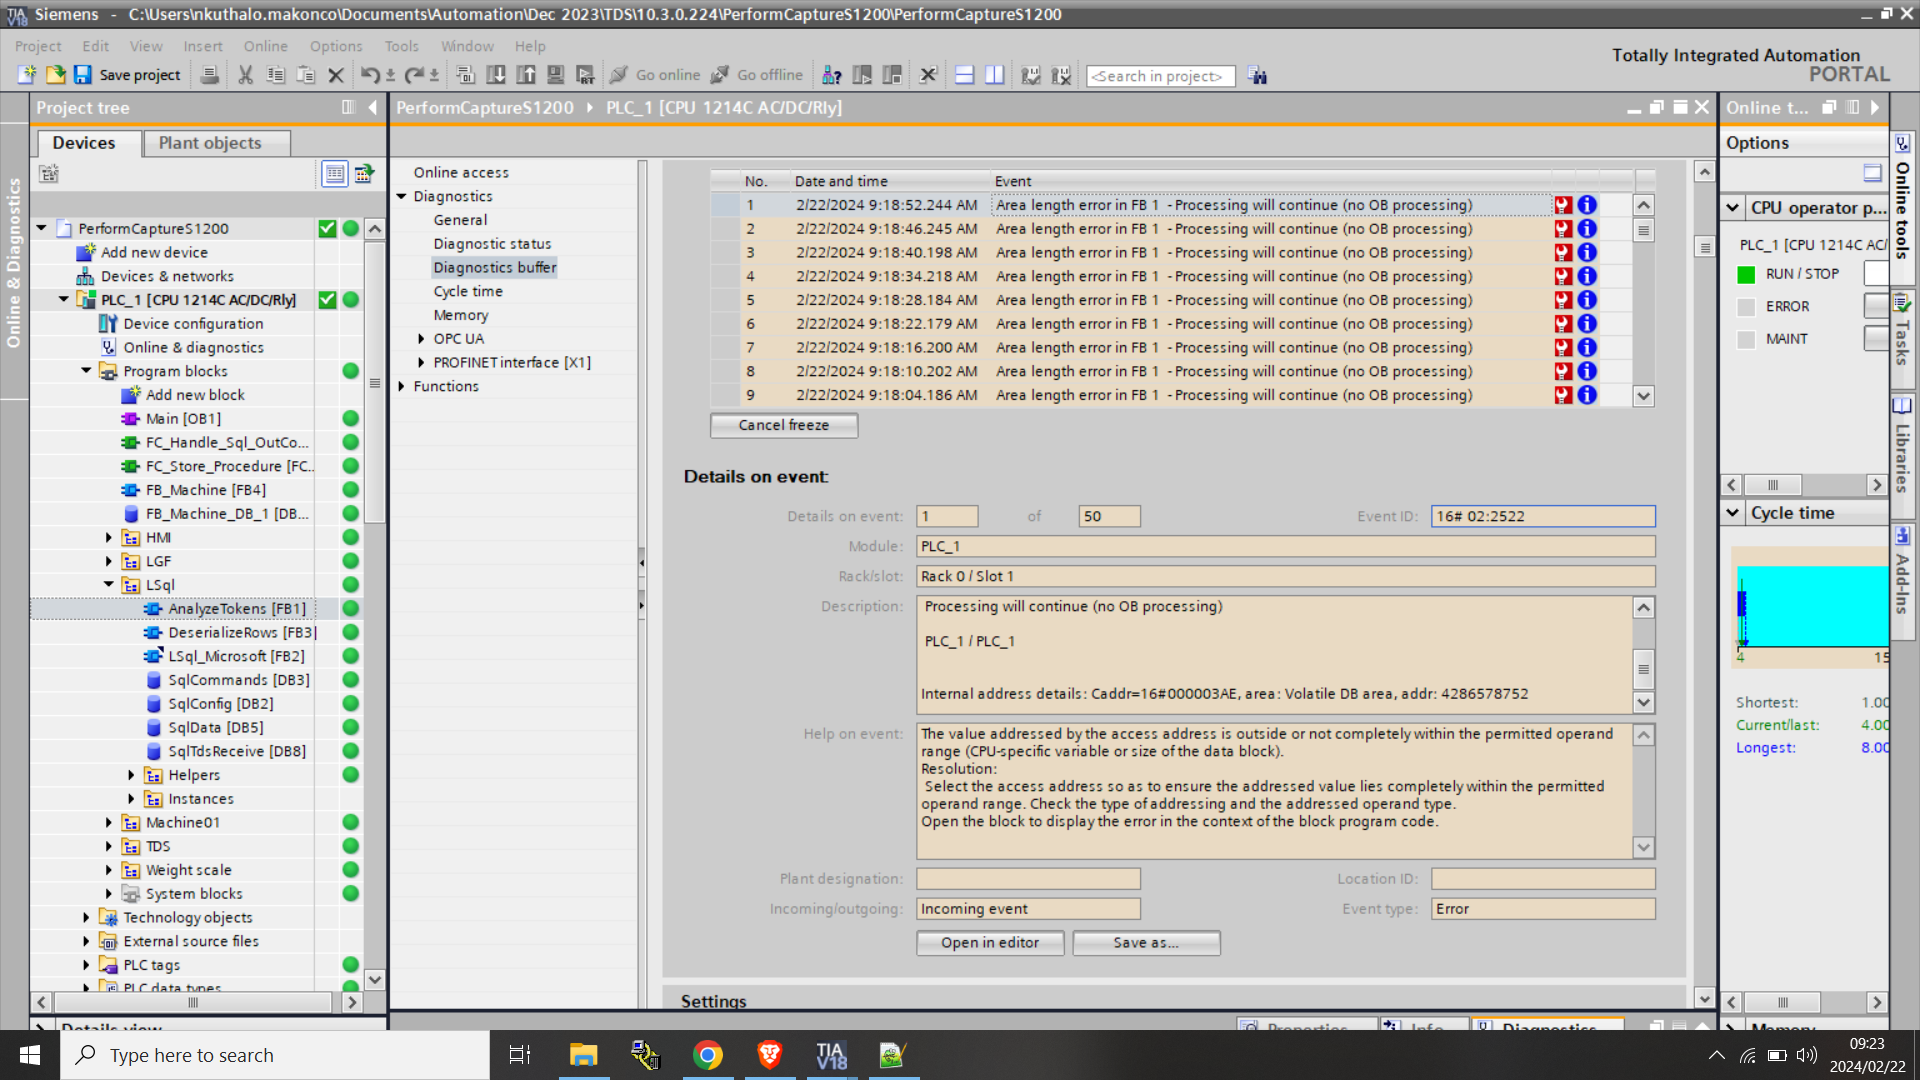Viewport: 1920px width, 1080px height.
Task: Click info icon of event 3
Action: [1587, 253]
